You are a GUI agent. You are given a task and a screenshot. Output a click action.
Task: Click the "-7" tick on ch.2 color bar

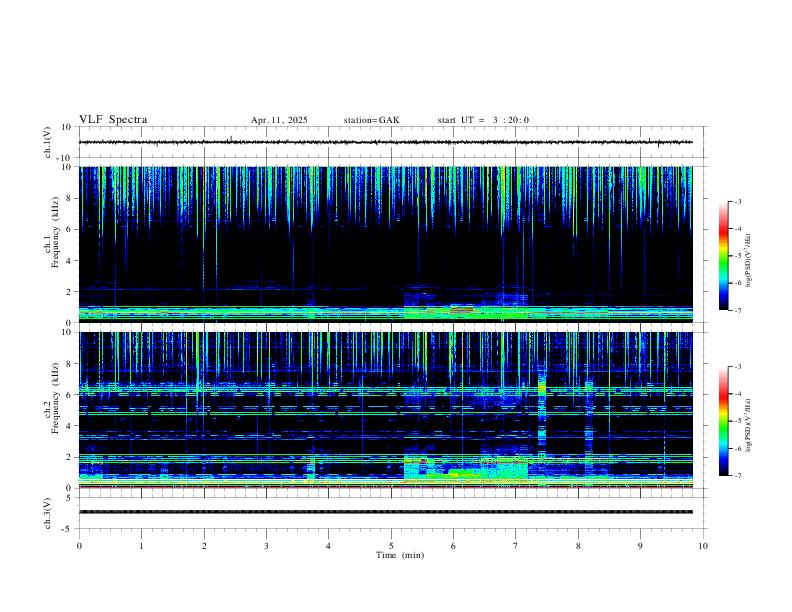pyautogui.click(x=738, y=475)
